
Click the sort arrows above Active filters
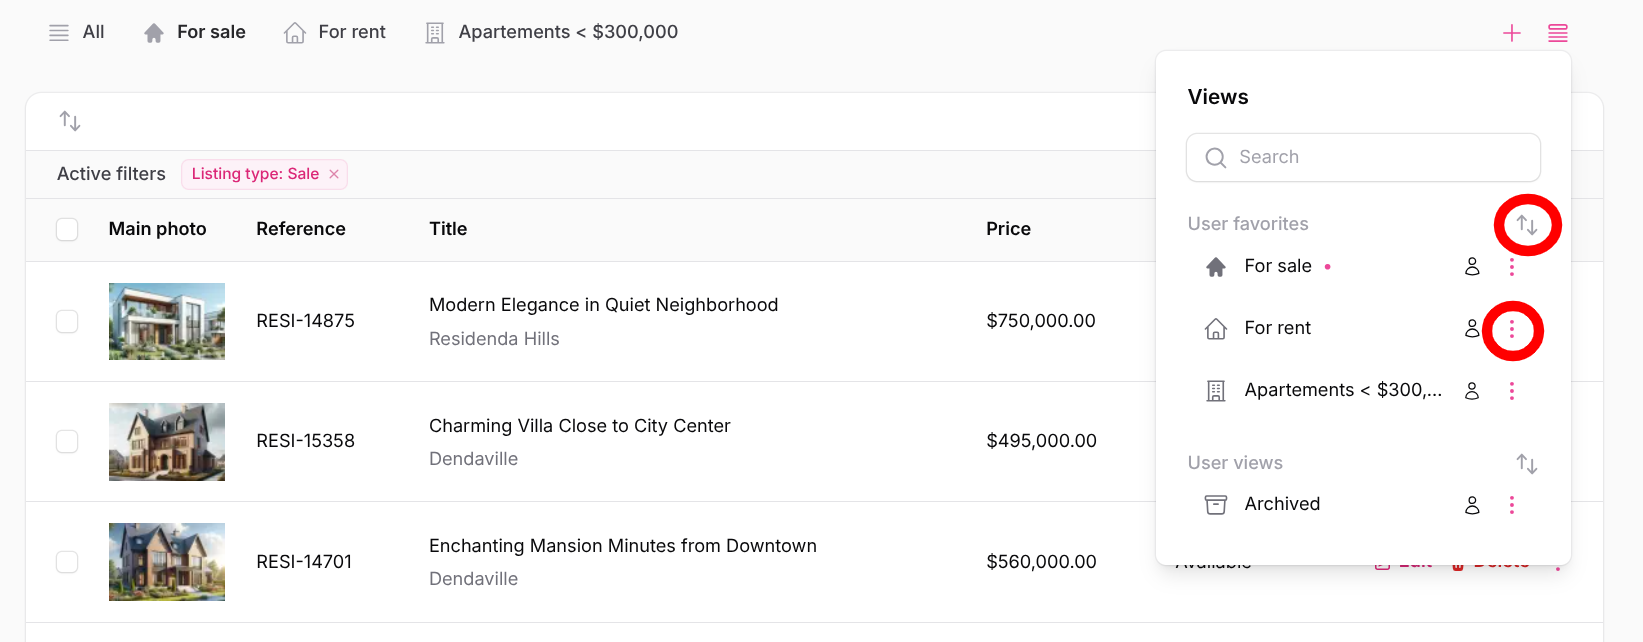[x=70, y=121]
